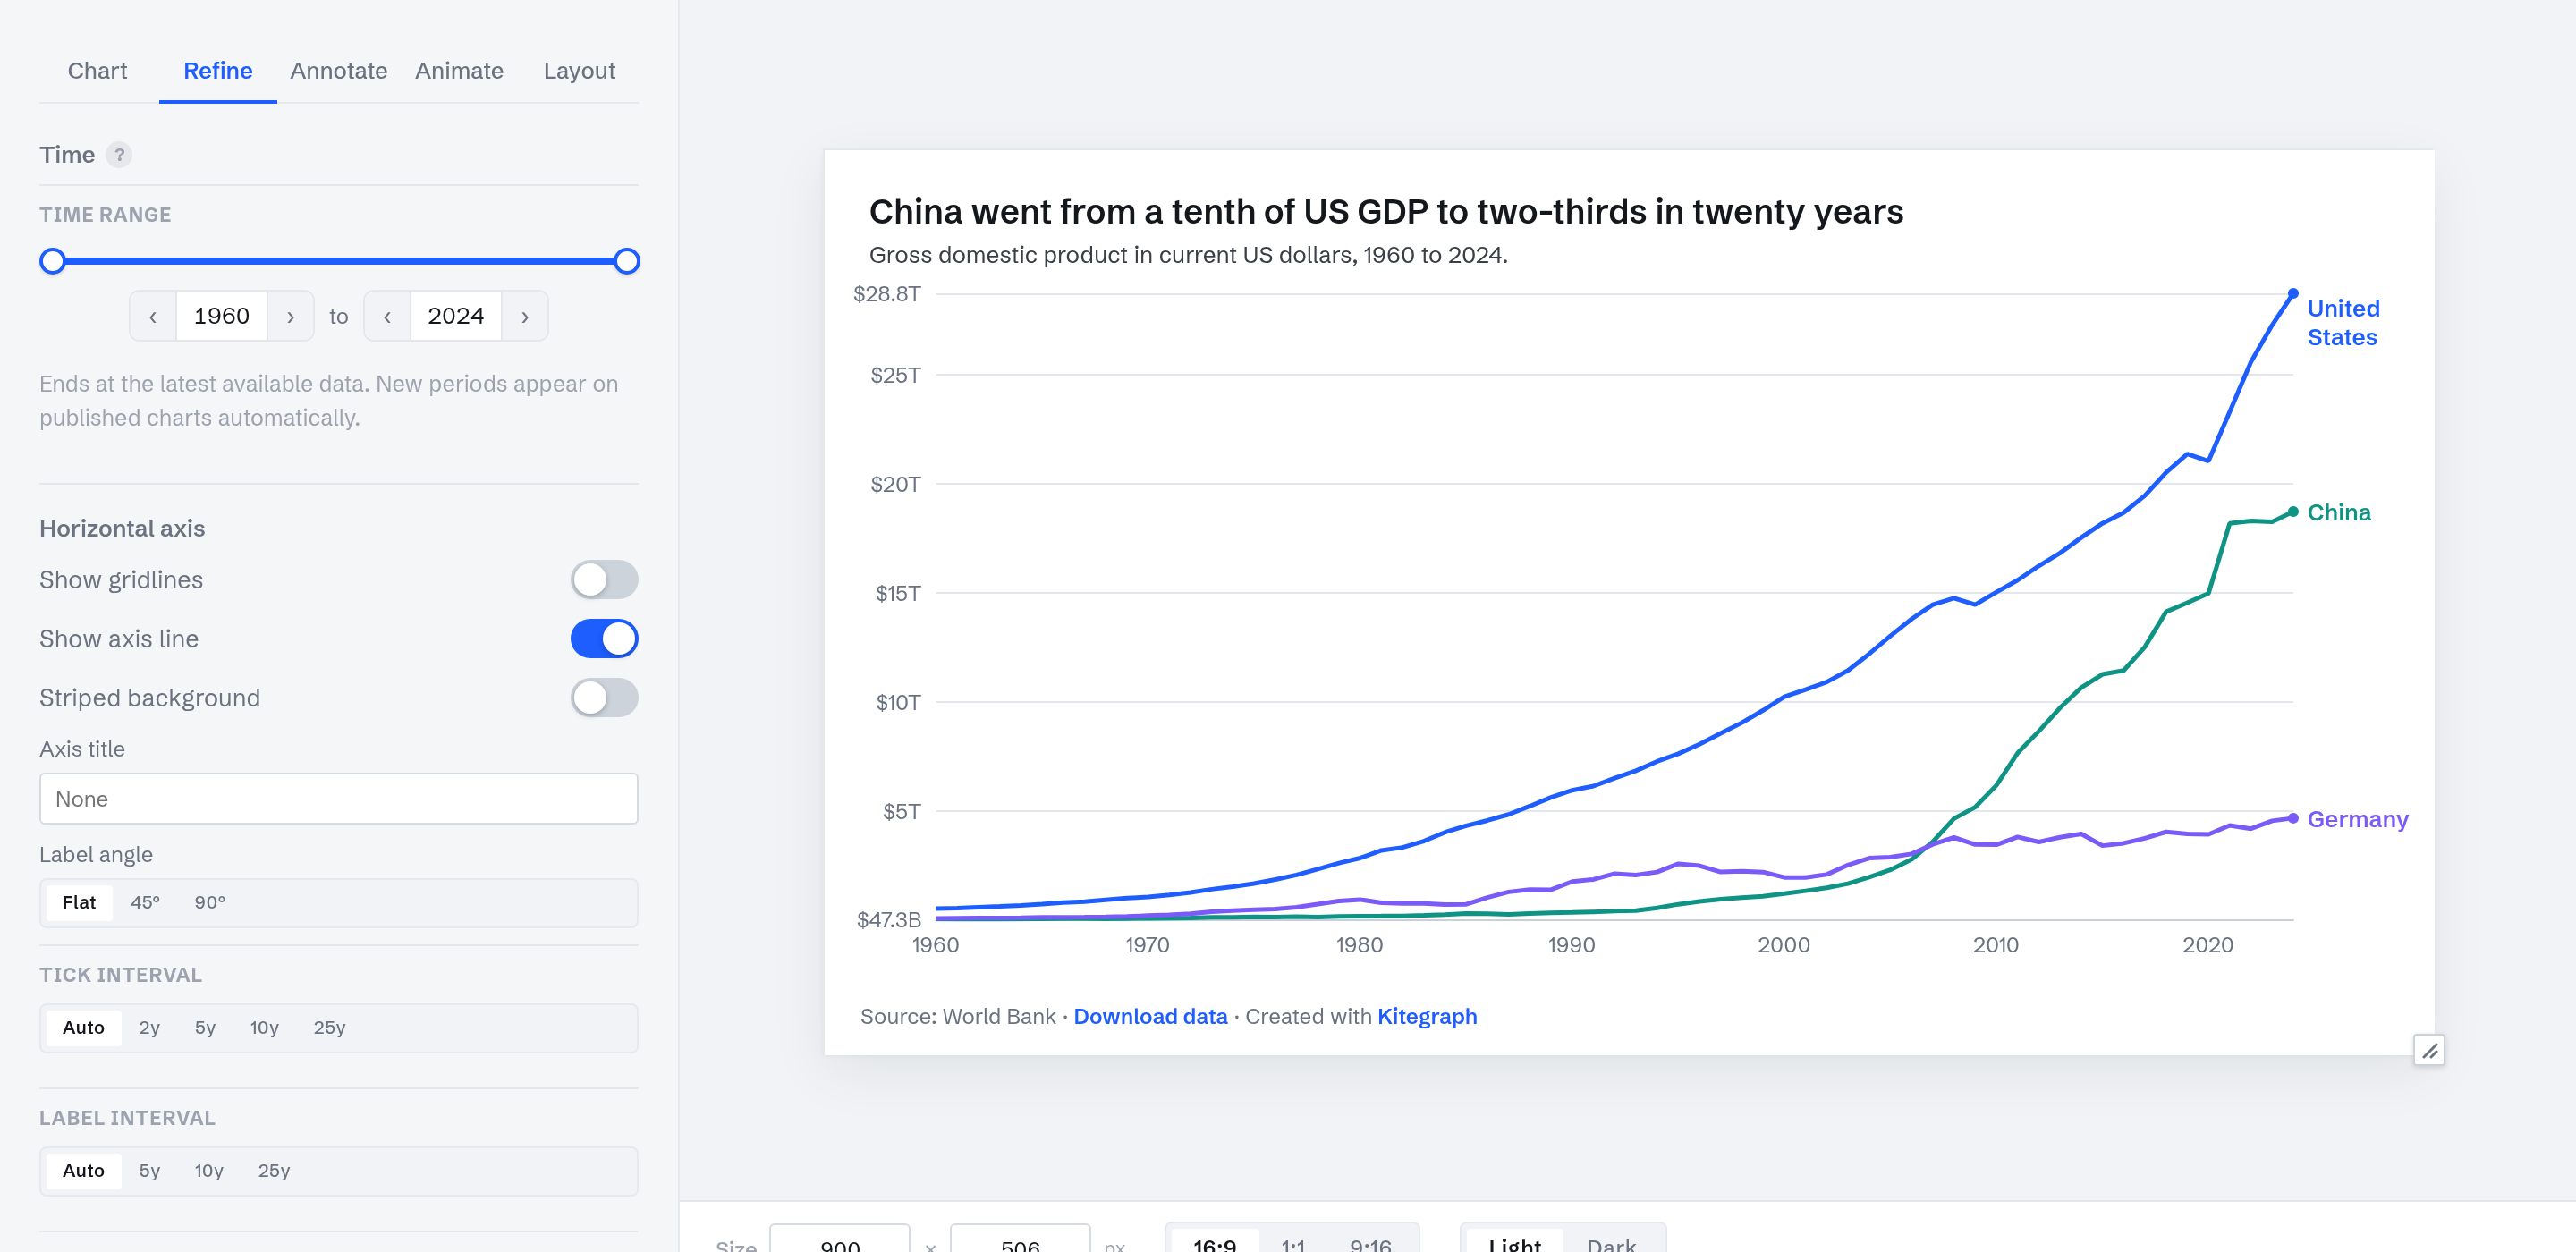
Task: Set label angle to 45°
Action: (x=145, y=903)
